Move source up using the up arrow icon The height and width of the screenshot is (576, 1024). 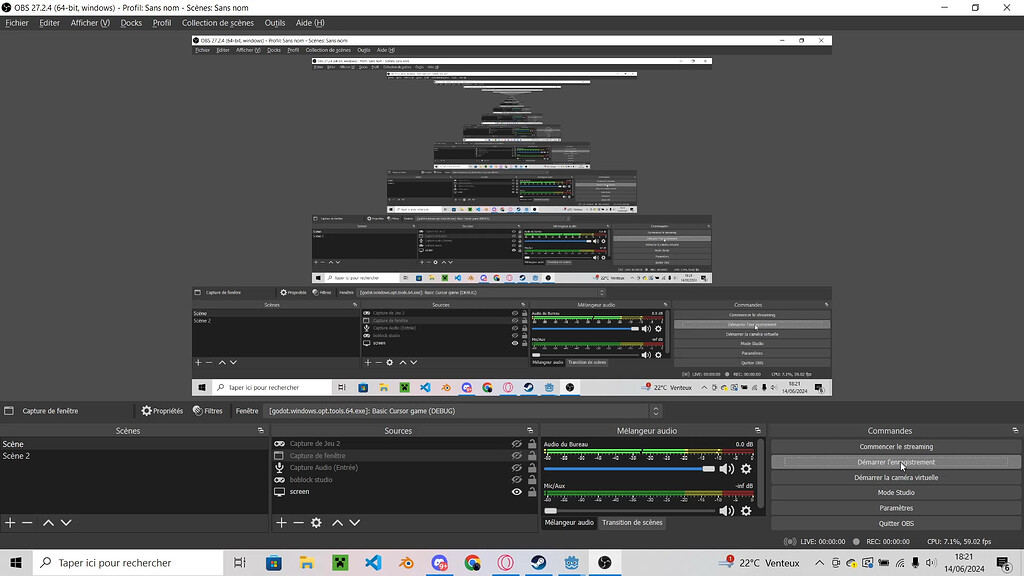click(337, 522)
